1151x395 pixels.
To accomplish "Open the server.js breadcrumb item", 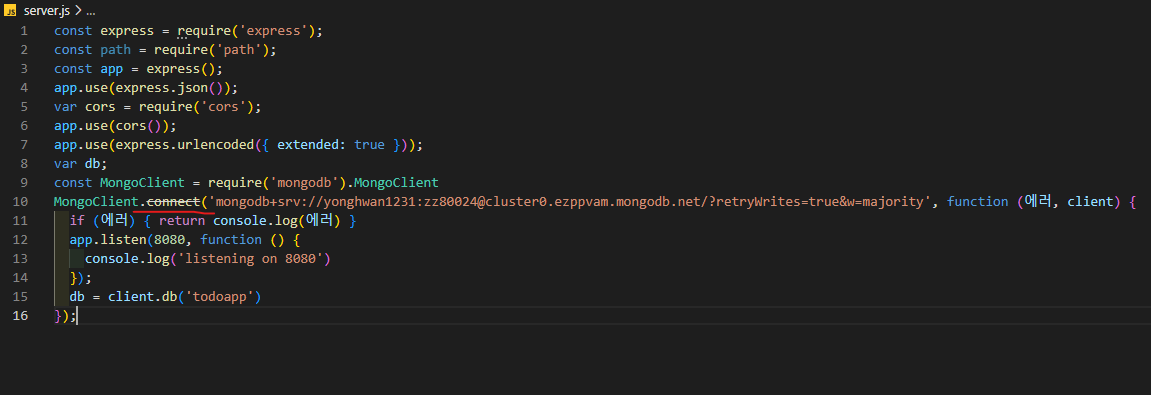I will tap(47, 12).
